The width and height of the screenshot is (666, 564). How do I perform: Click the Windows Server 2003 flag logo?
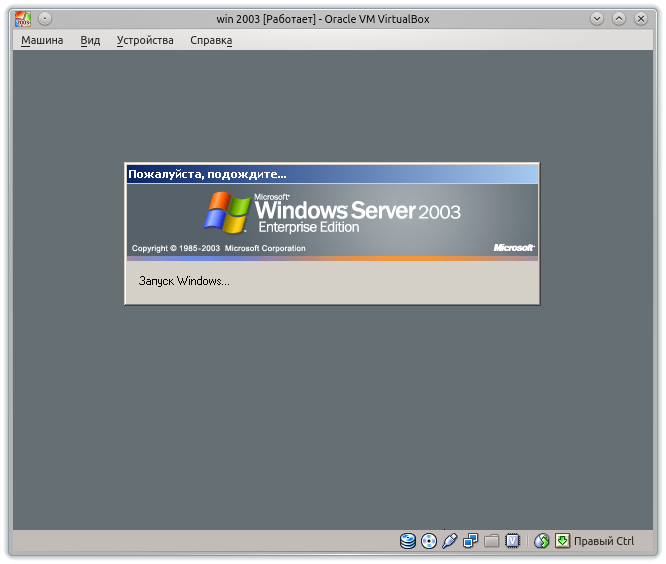pos(227,212)
